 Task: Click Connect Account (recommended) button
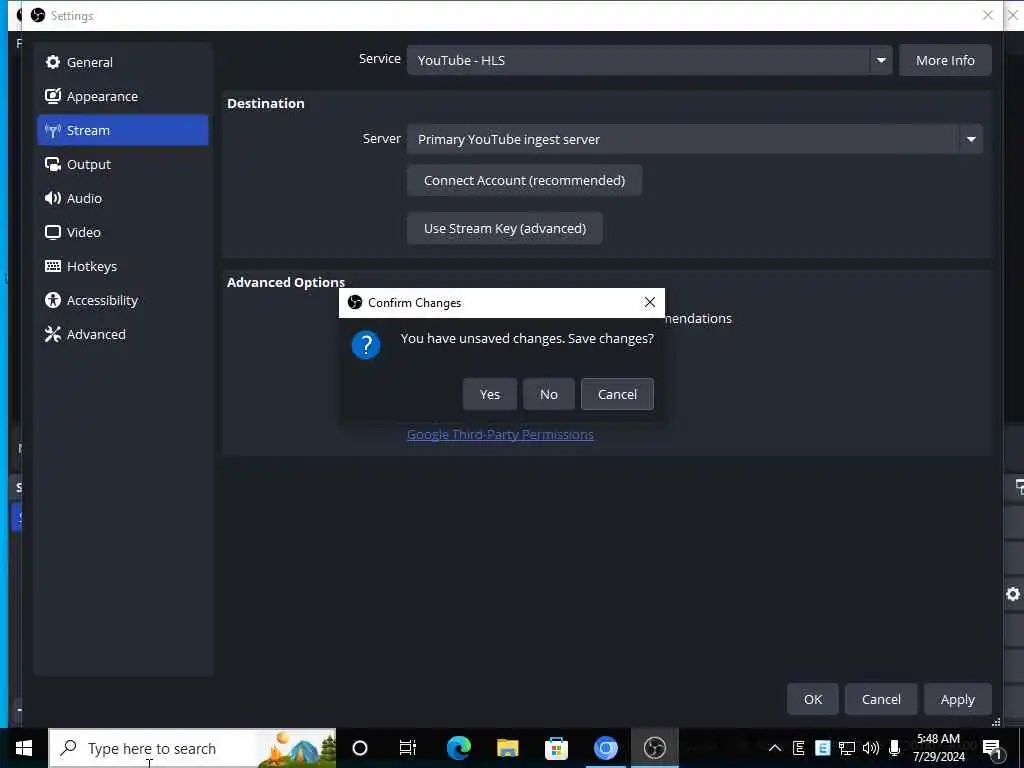tap(524, 180)
